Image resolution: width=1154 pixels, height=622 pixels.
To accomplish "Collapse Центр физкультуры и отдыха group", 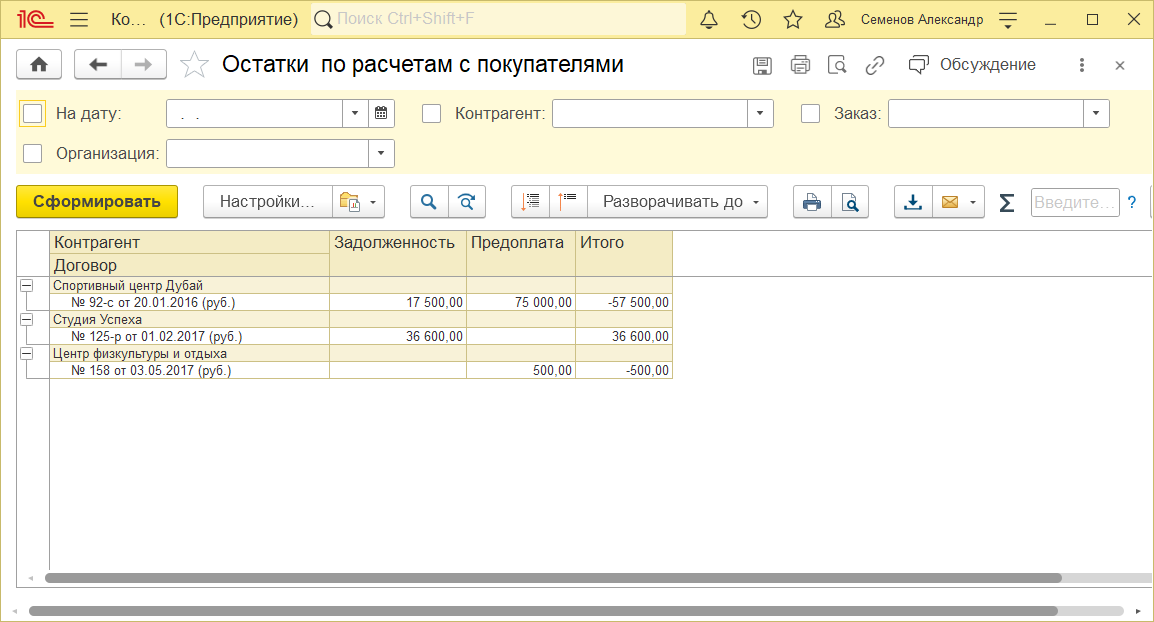I will point(26,353).
